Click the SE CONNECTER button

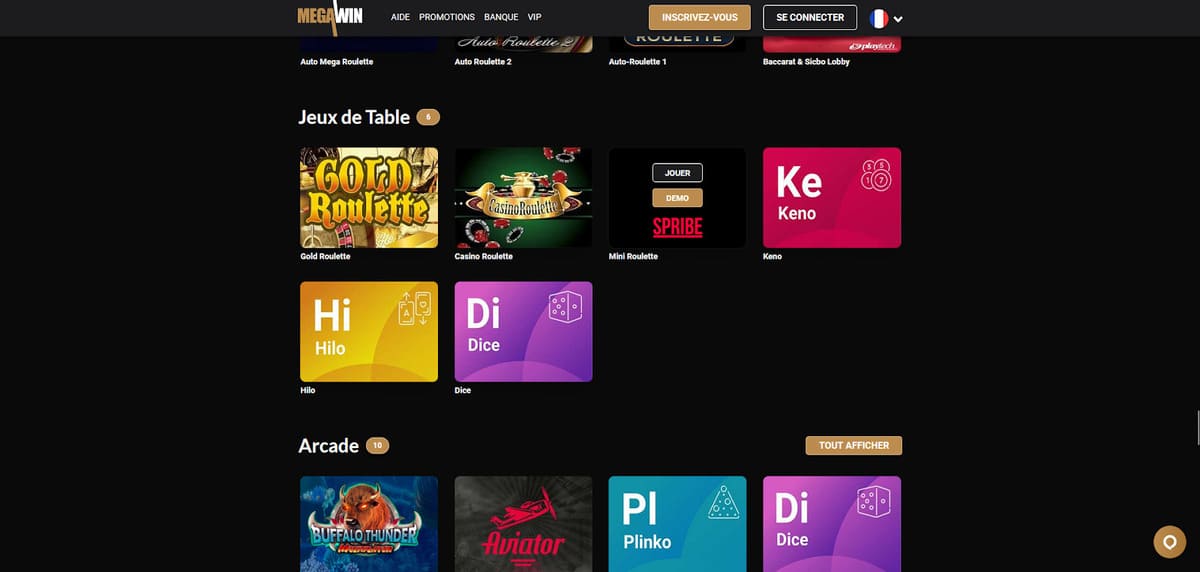pyautogui.click(x=810, y=17)
